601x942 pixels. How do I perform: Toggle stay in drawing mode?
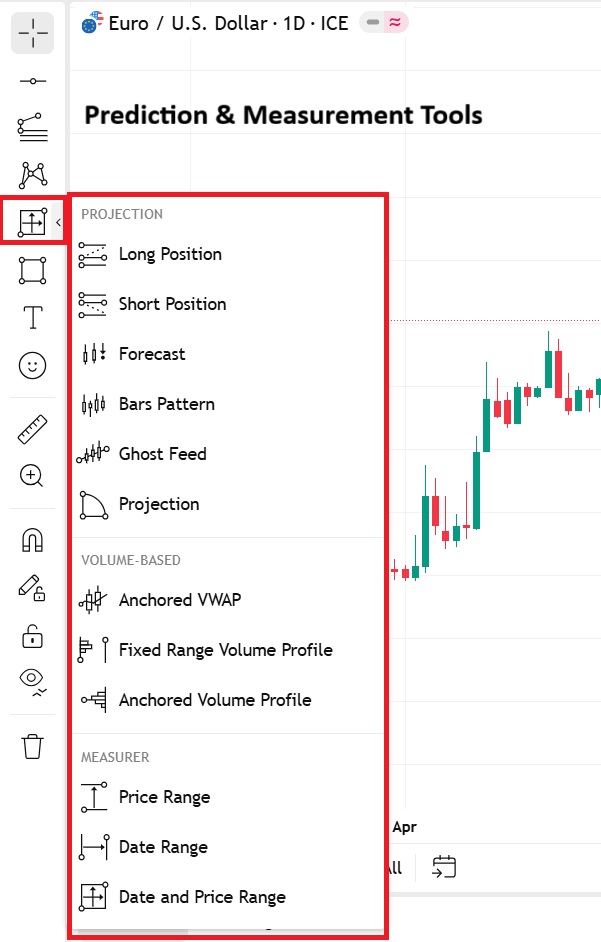pyautogui.click(x=33, y=588)
